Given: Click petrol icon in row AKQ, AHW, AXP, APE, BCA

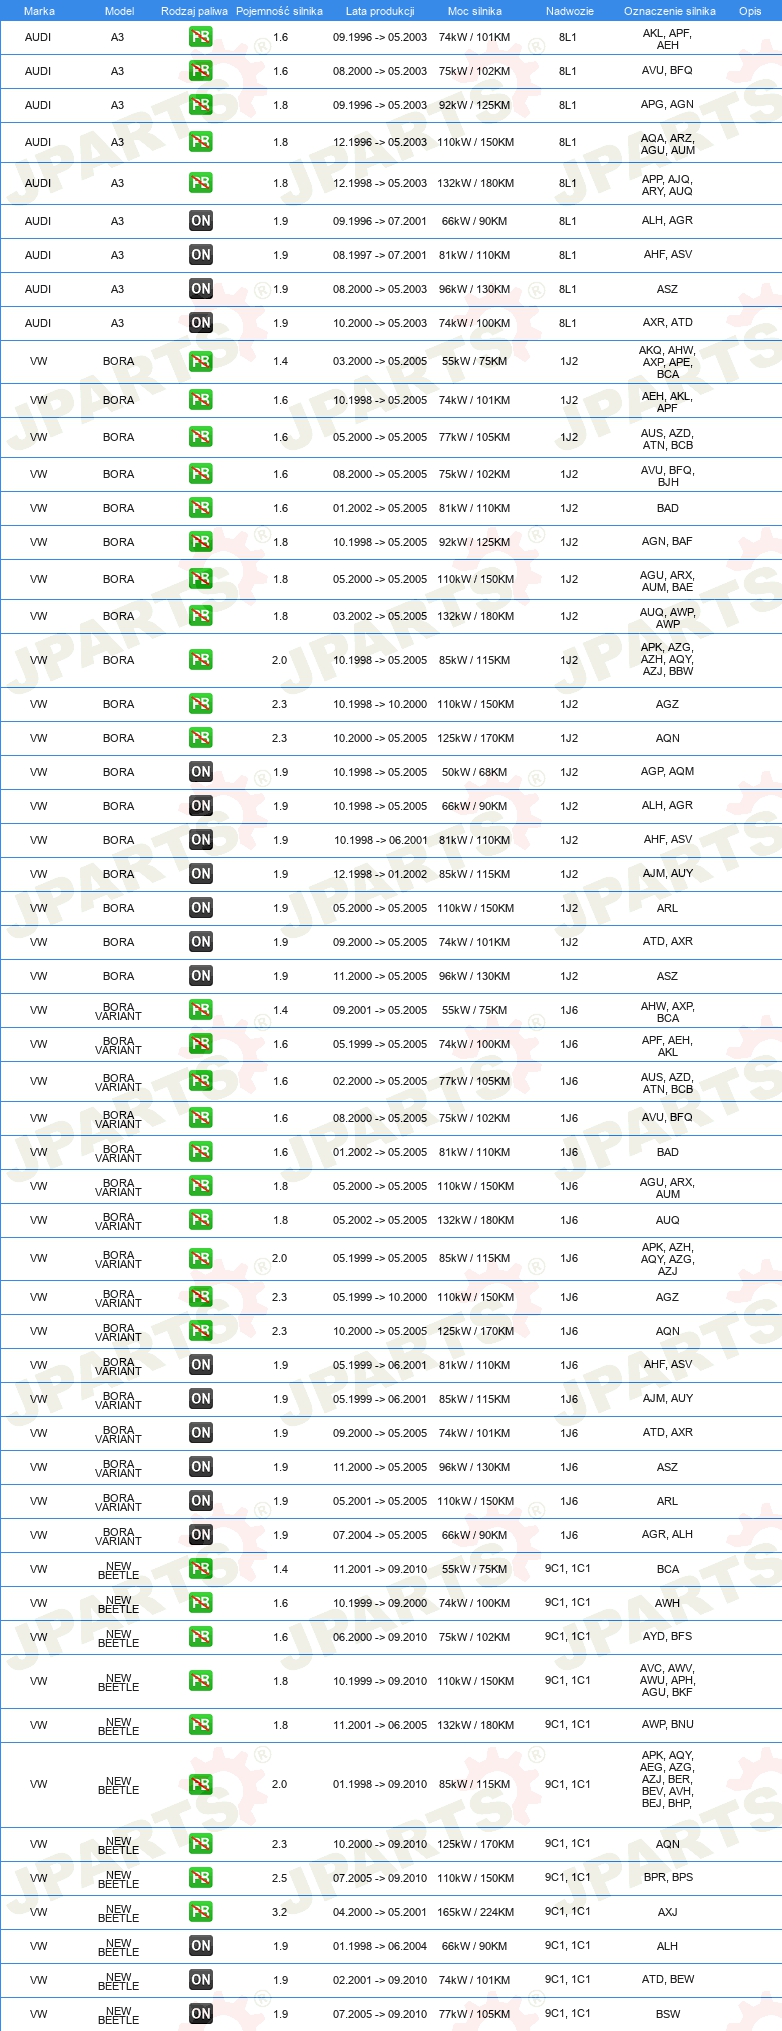Looking at the screenshot, I should click(200, 361).
